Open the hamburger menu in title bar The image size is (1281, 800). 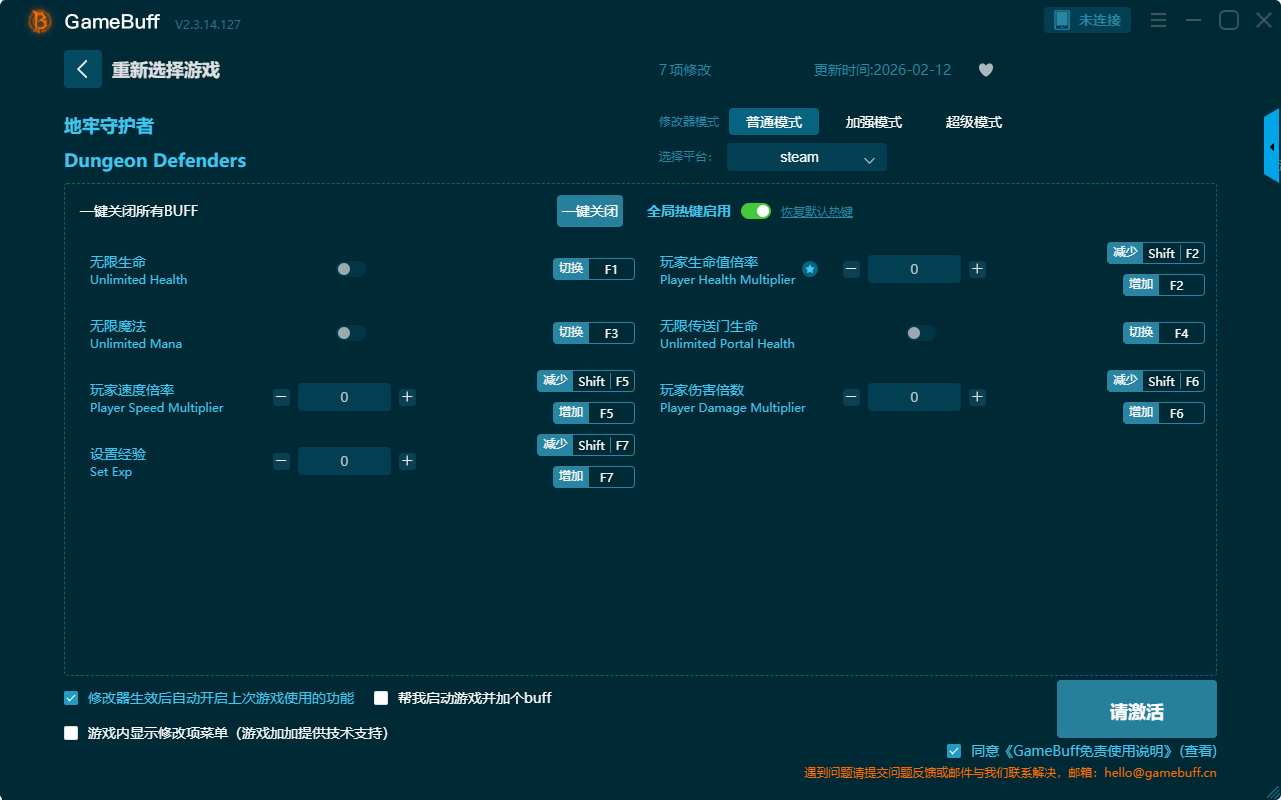coord(1158,20)
